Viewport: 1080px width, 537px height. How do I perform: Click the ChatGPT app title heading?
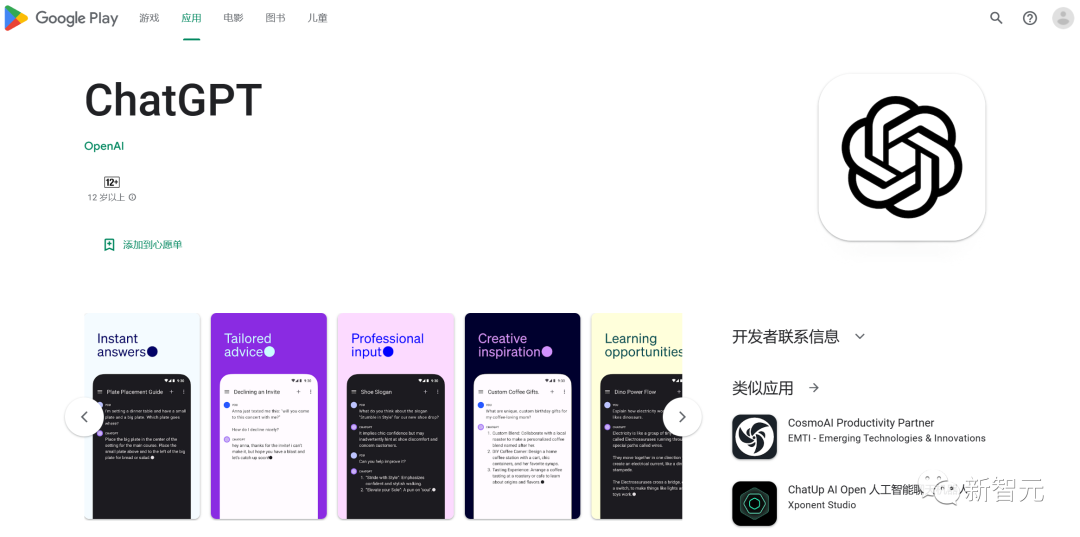click(173, 101)
